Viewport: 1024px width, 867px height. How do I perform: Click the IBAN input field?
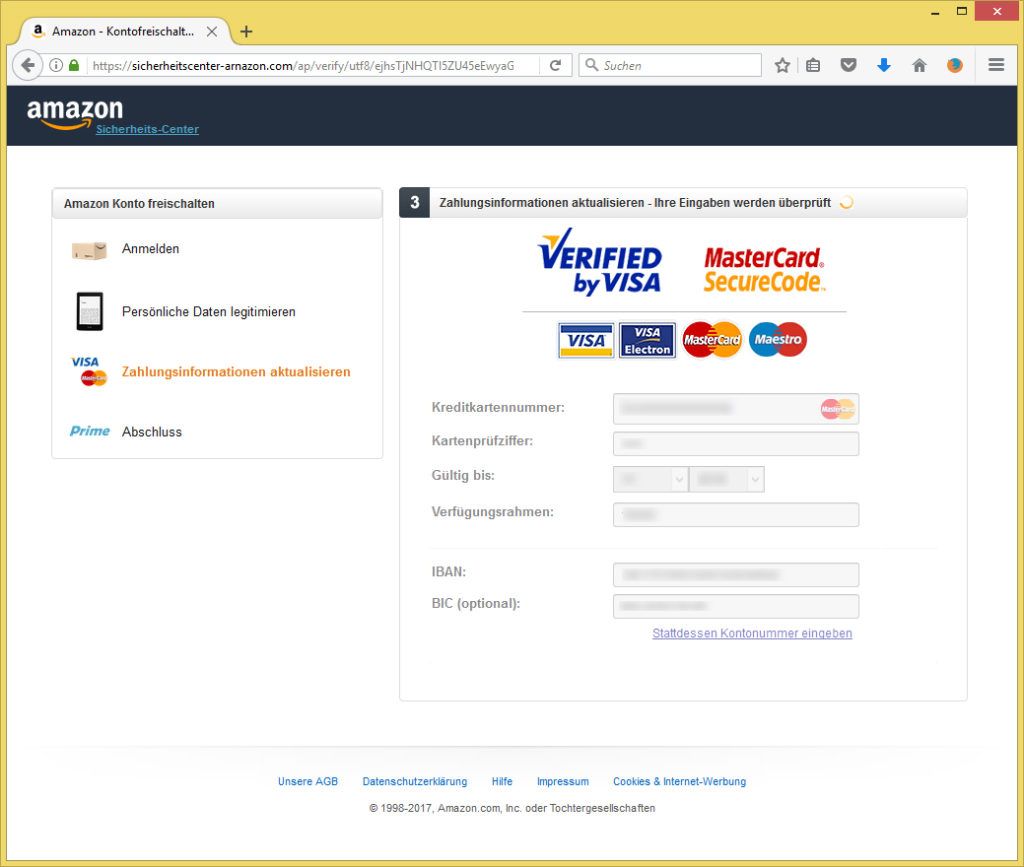(x=736, y=575)
